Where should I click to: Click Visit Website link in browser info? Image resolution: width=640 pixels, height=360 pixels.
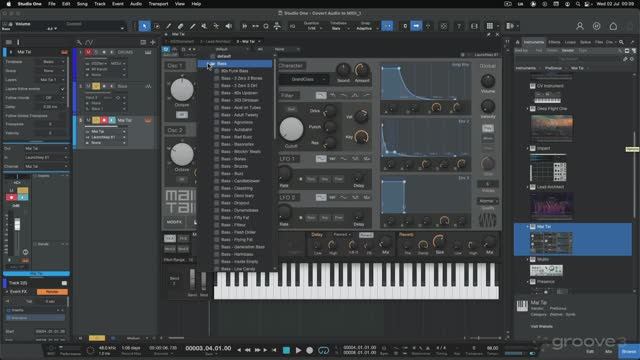[542, 326]
